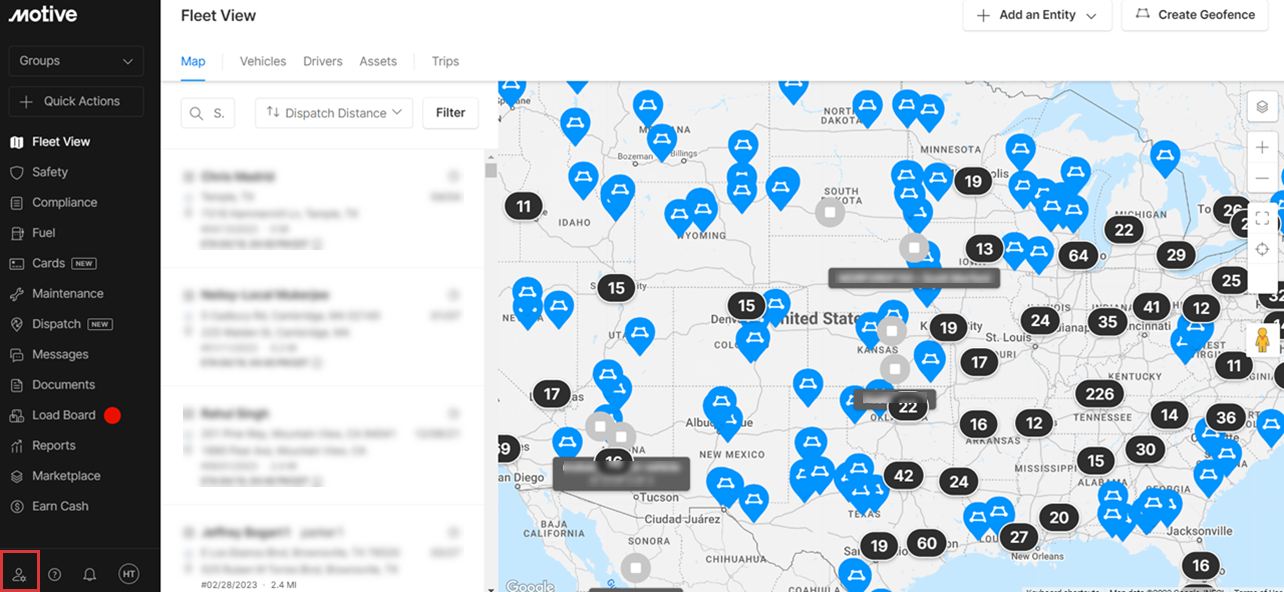
Task: Open the notifications bell
Action: click(x=90, y=574)
